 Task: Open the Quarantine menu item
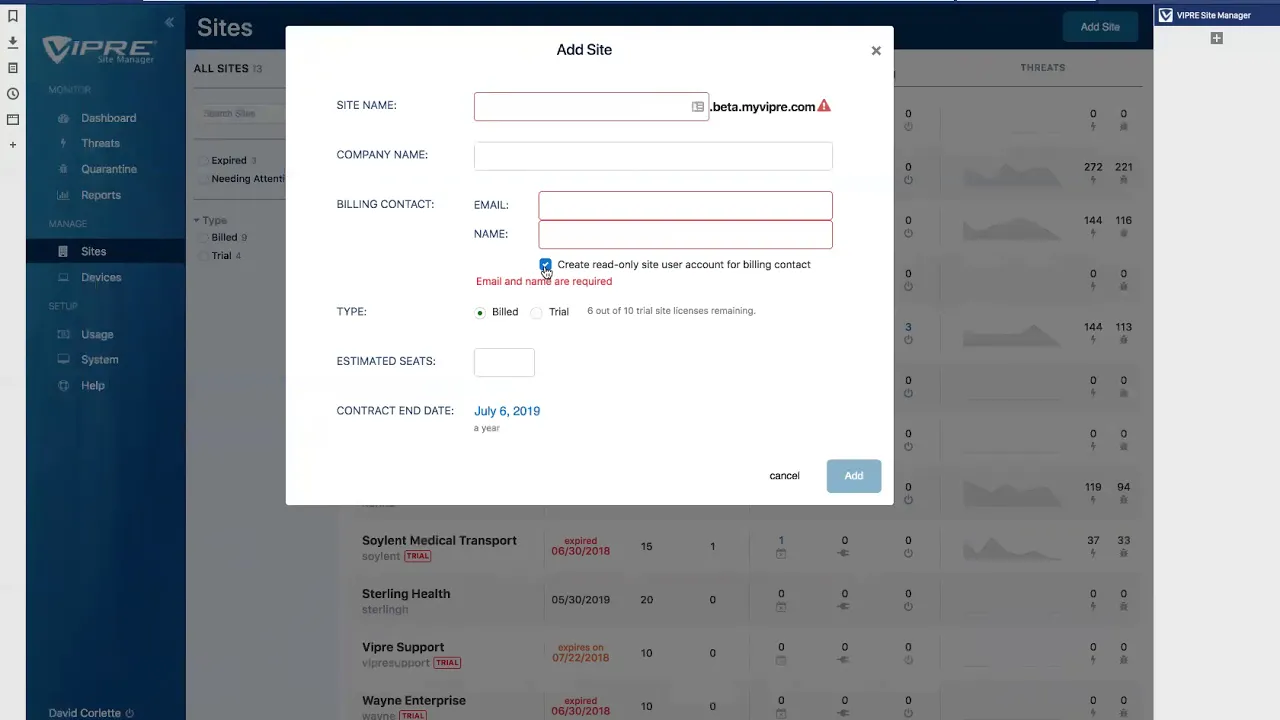point(109,169)
